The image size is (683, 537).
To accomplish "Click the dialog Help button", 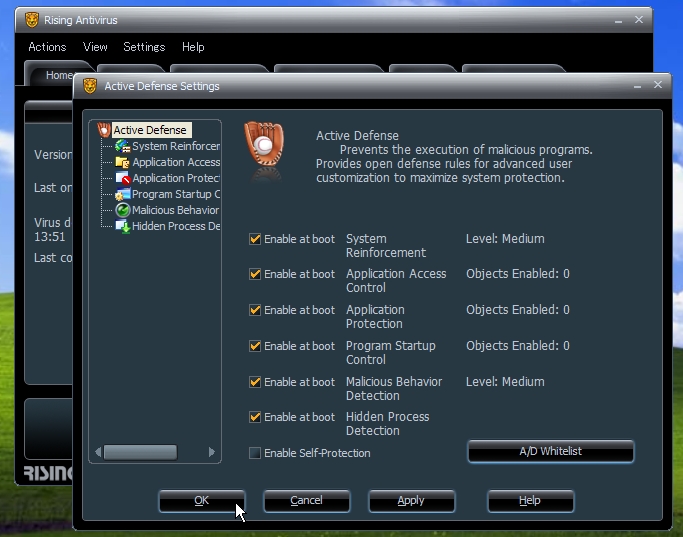I will (x=530, y=500).
